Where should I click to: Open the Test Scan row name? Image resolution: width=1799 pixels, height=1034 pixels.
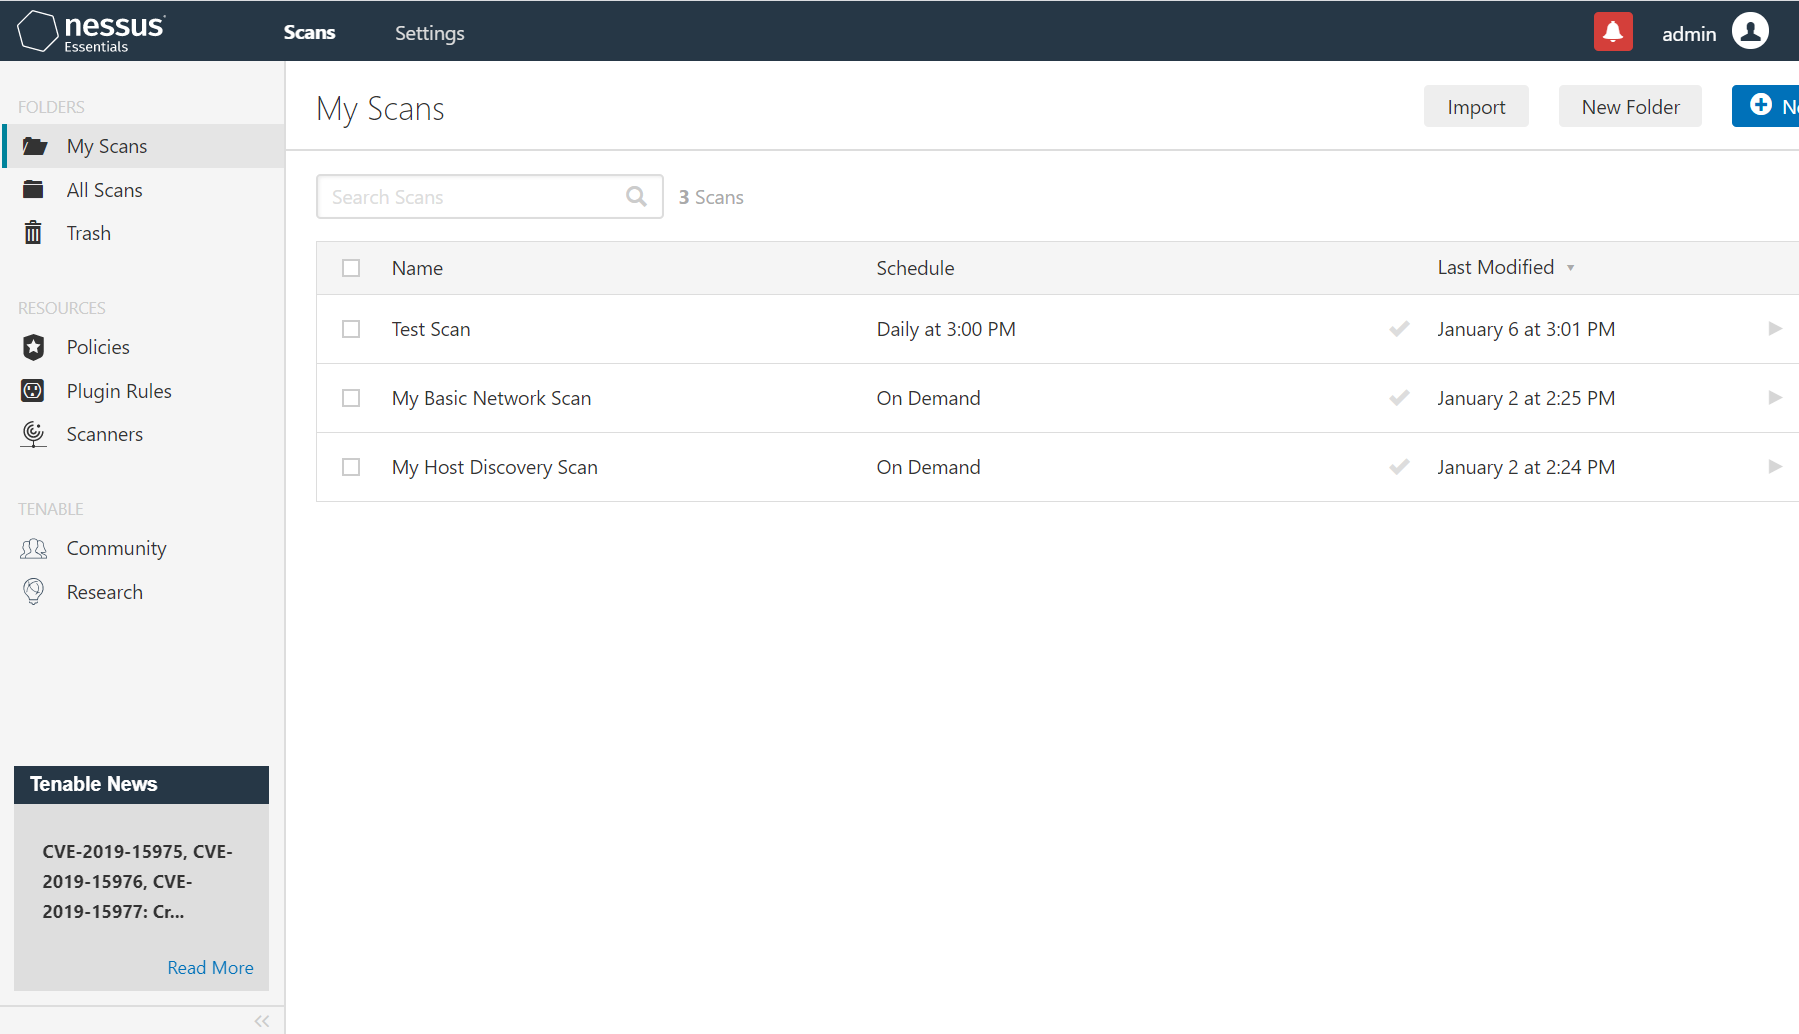tap(431, 329)
